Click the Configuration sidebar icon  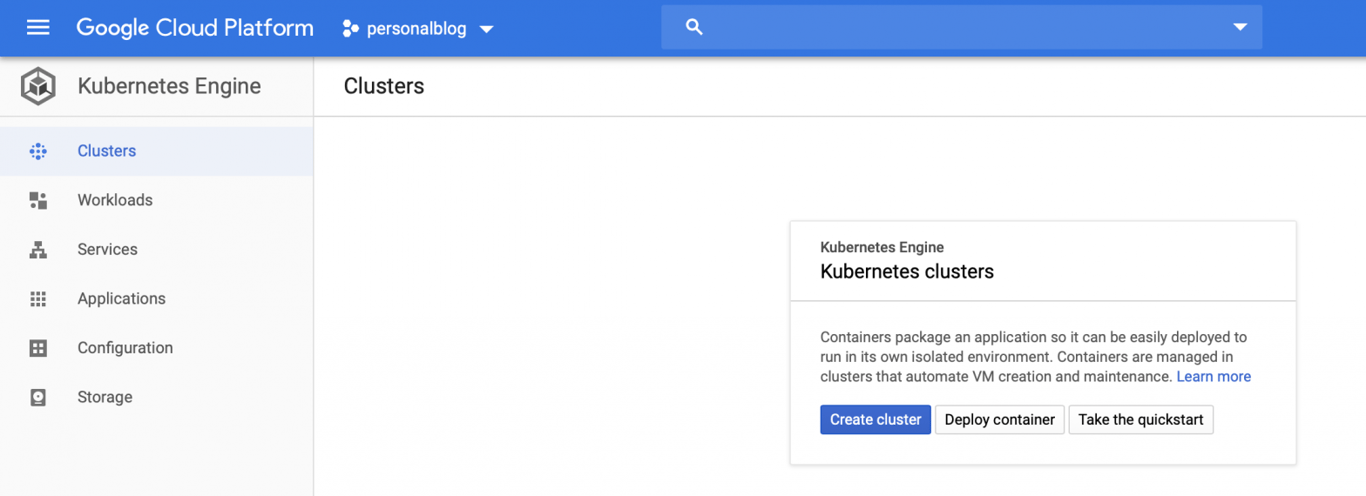coord(38,348)
